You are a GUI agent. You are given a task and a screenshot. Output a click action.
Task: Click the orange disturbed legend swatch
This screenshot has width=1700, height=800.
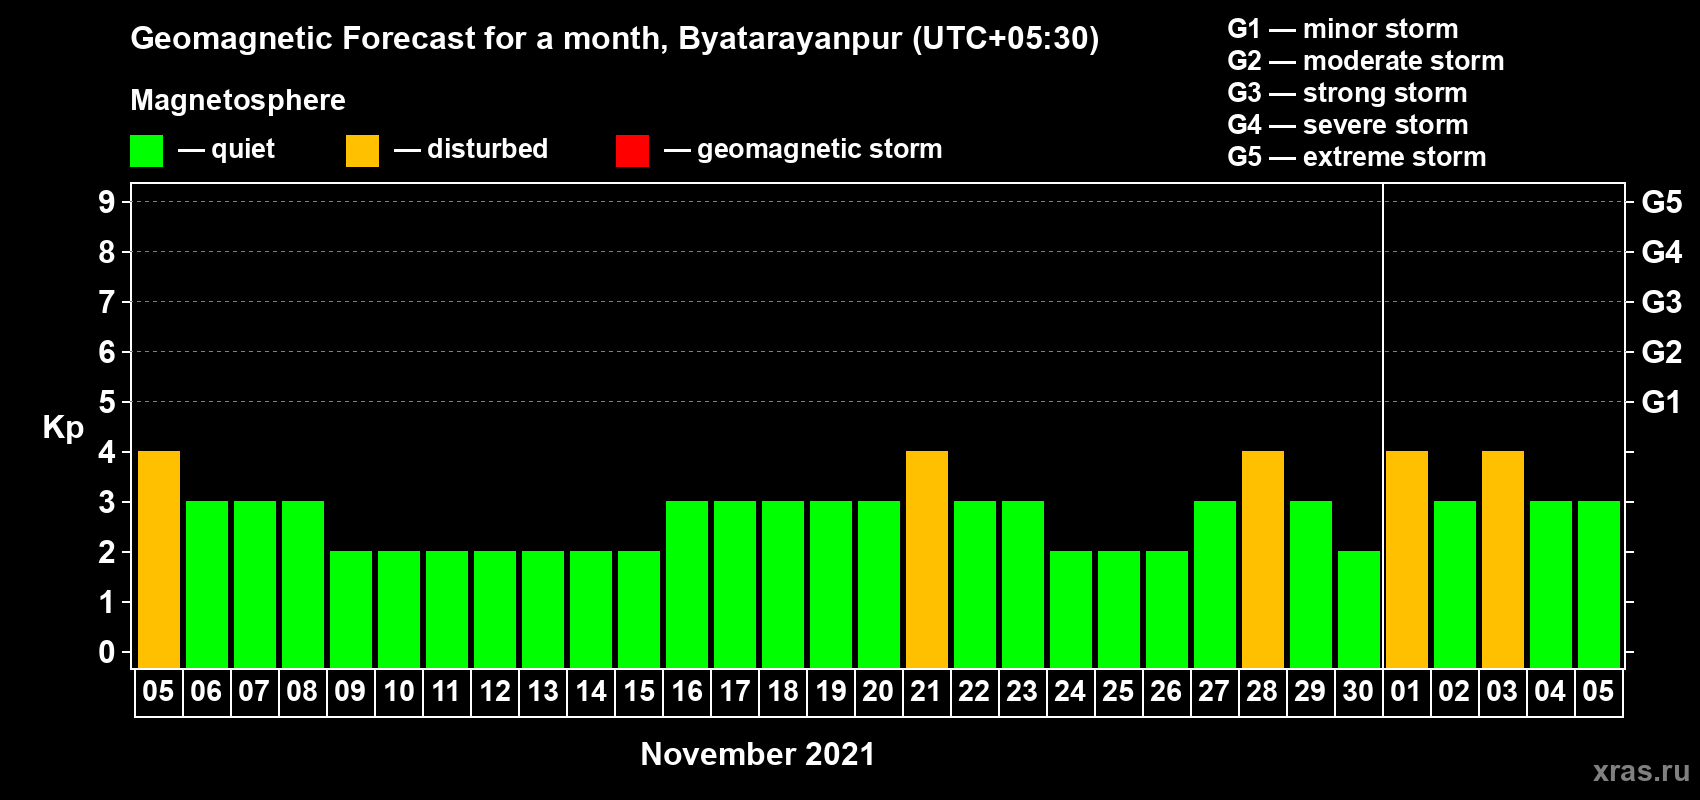point(362,151)
